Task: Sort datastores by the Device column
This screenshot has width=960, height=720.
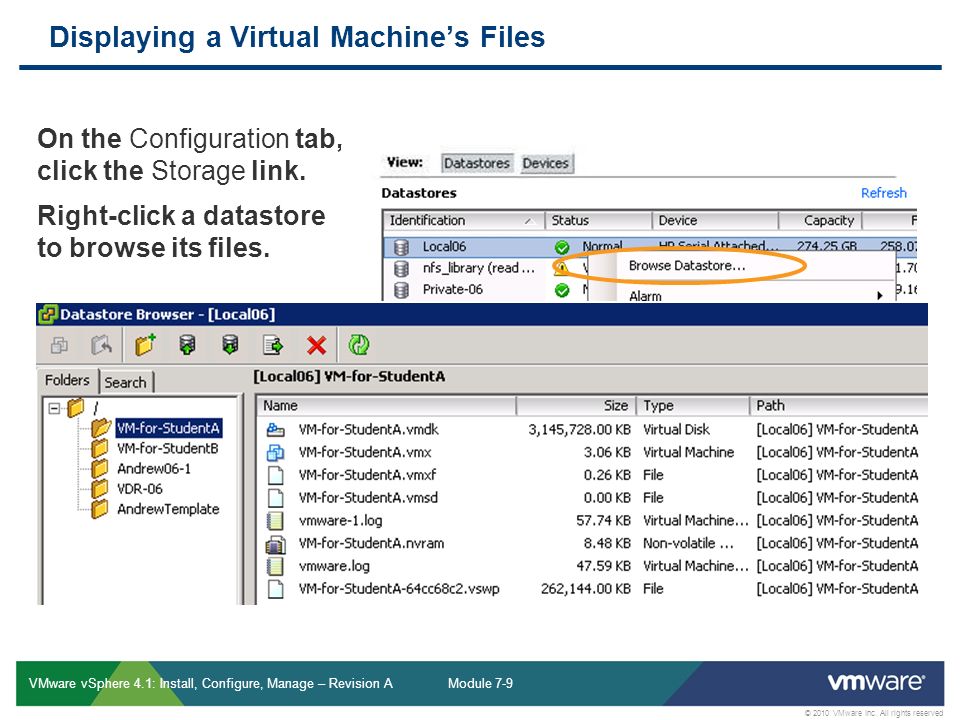Action: [x=714, y=220]
